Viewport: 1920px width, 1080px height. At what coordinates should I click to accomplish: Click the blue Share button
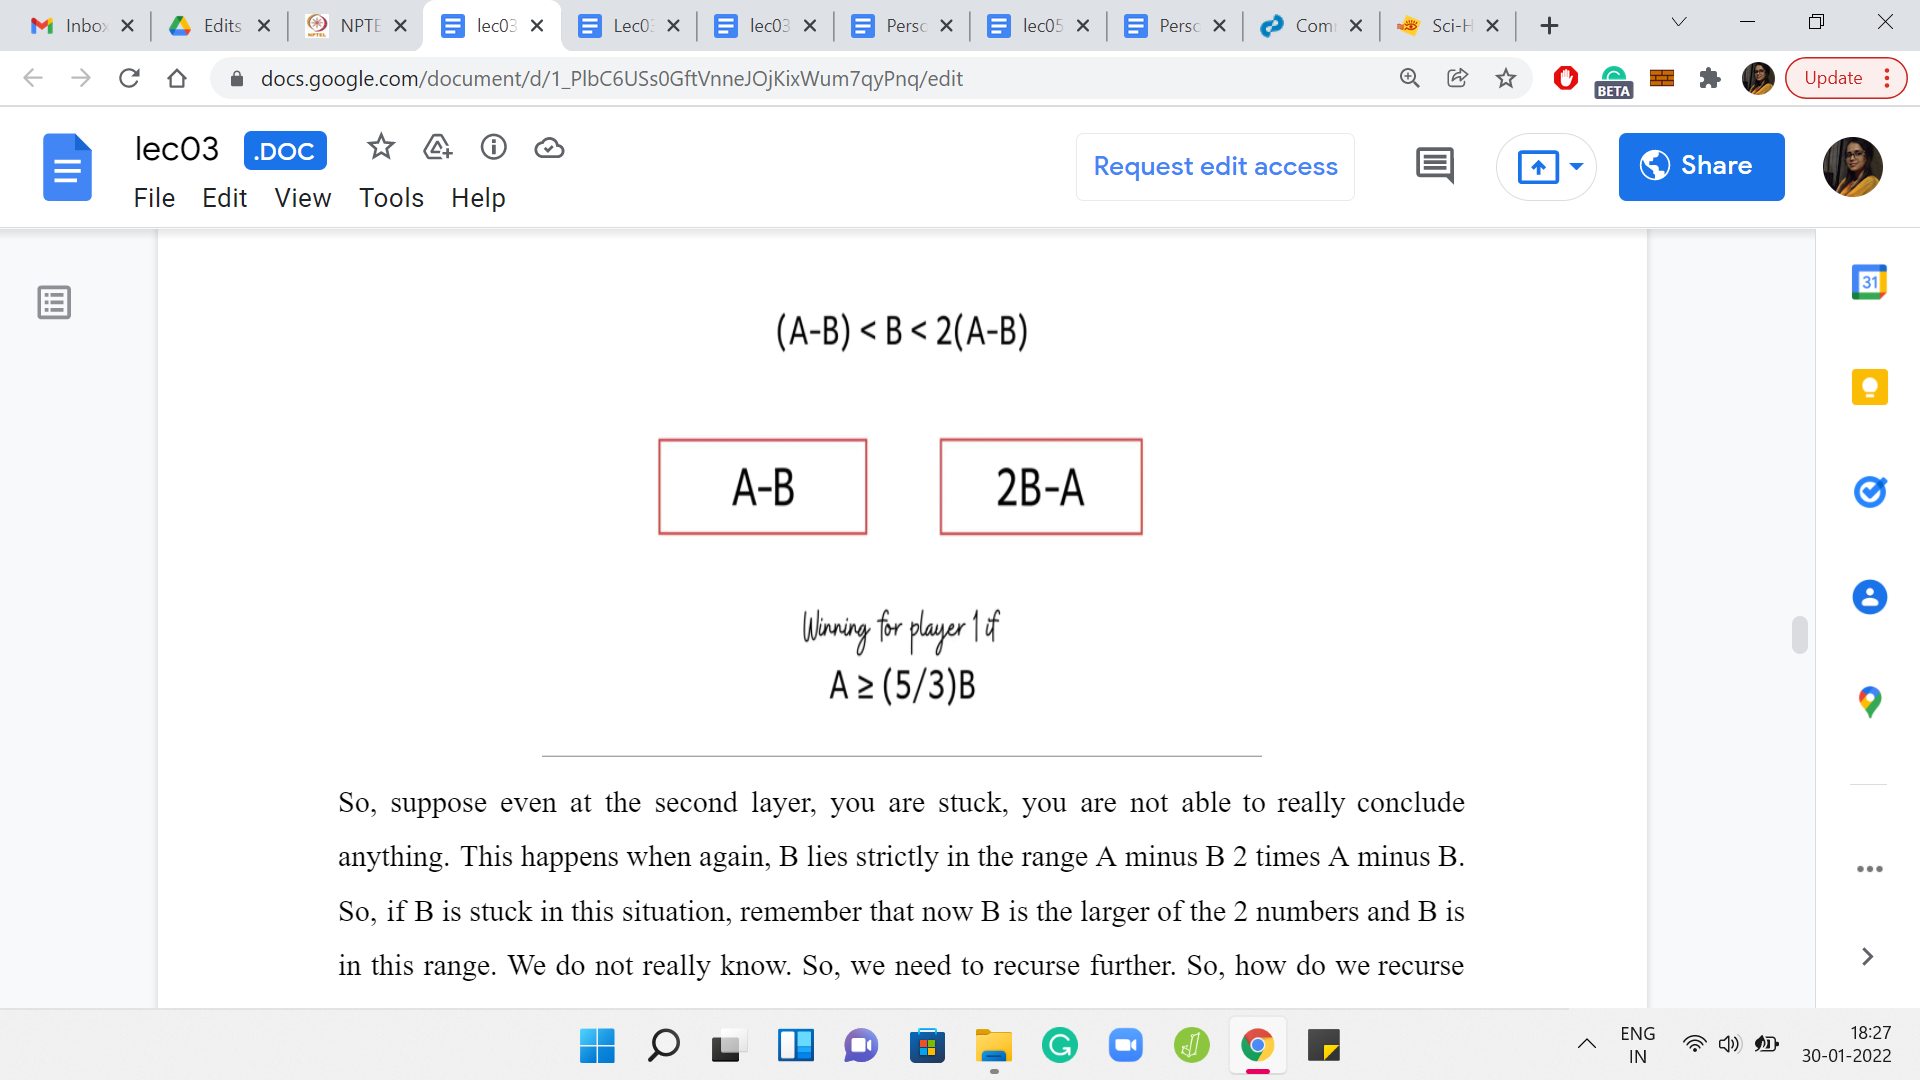point(1700,166)
